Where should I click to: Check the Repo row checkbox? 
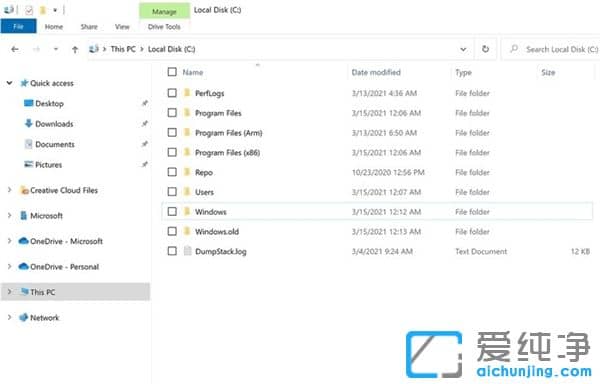pos(172,172)
